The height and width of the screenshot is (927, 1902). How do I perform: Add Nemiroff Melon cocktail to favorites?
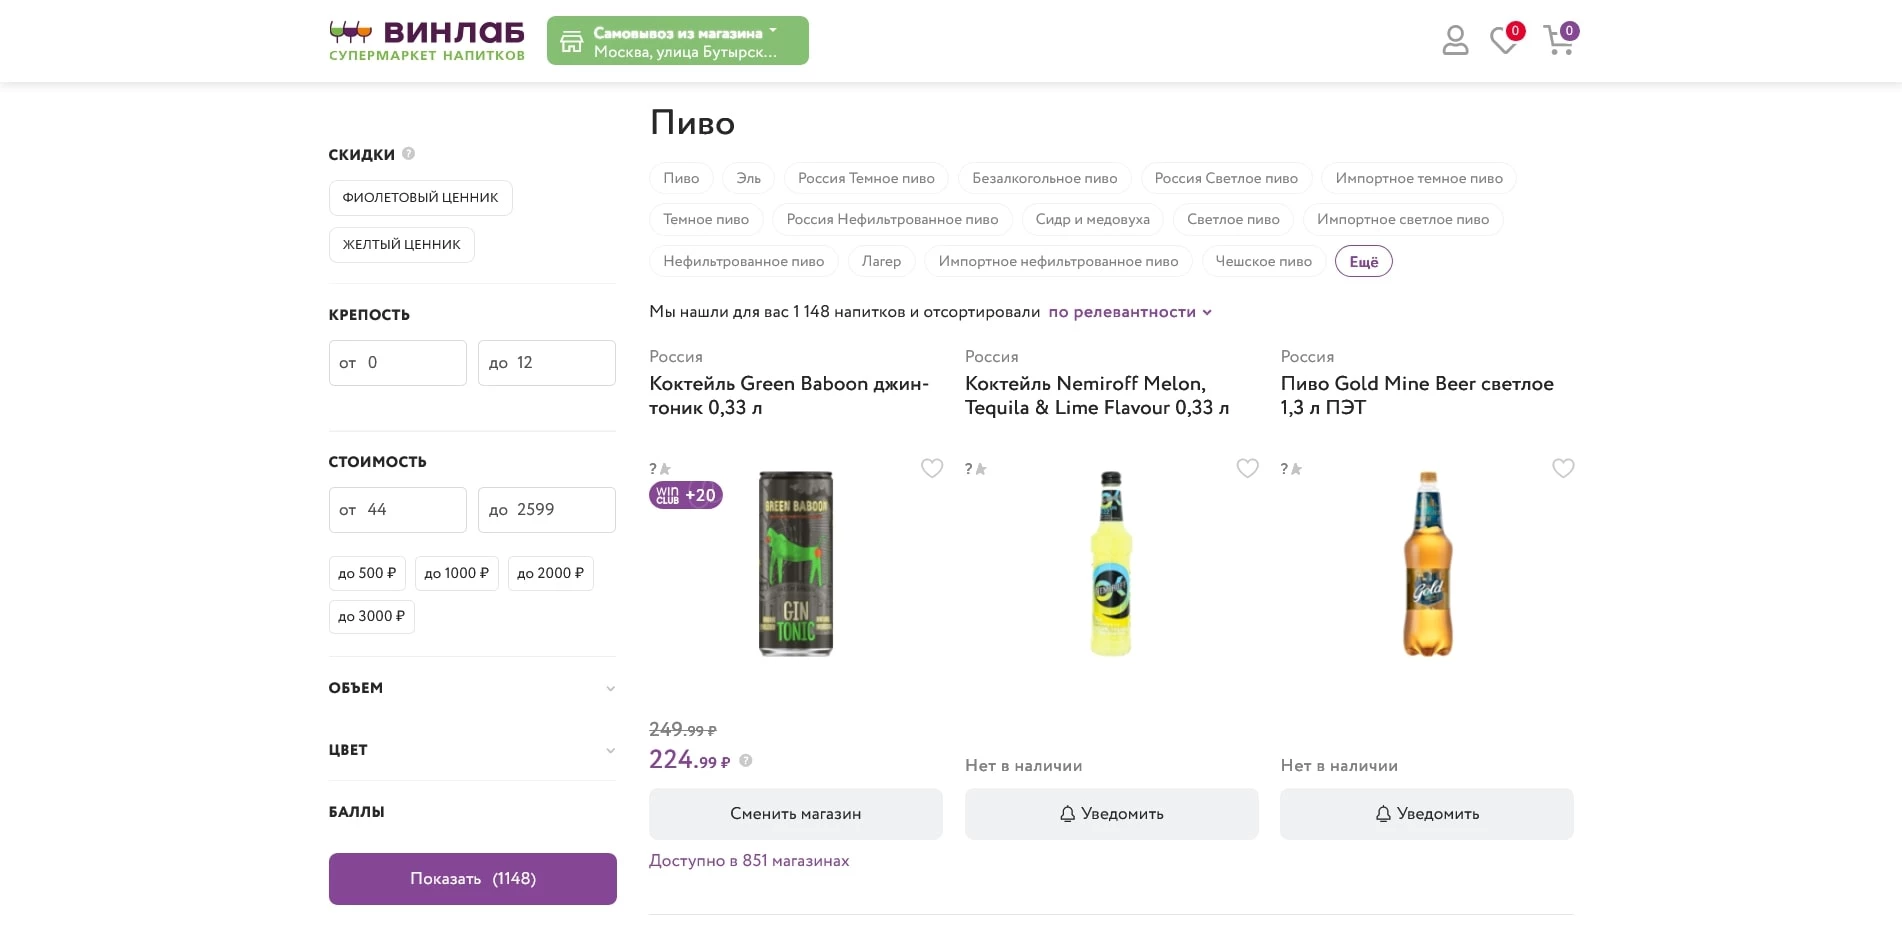point(1247,468)
